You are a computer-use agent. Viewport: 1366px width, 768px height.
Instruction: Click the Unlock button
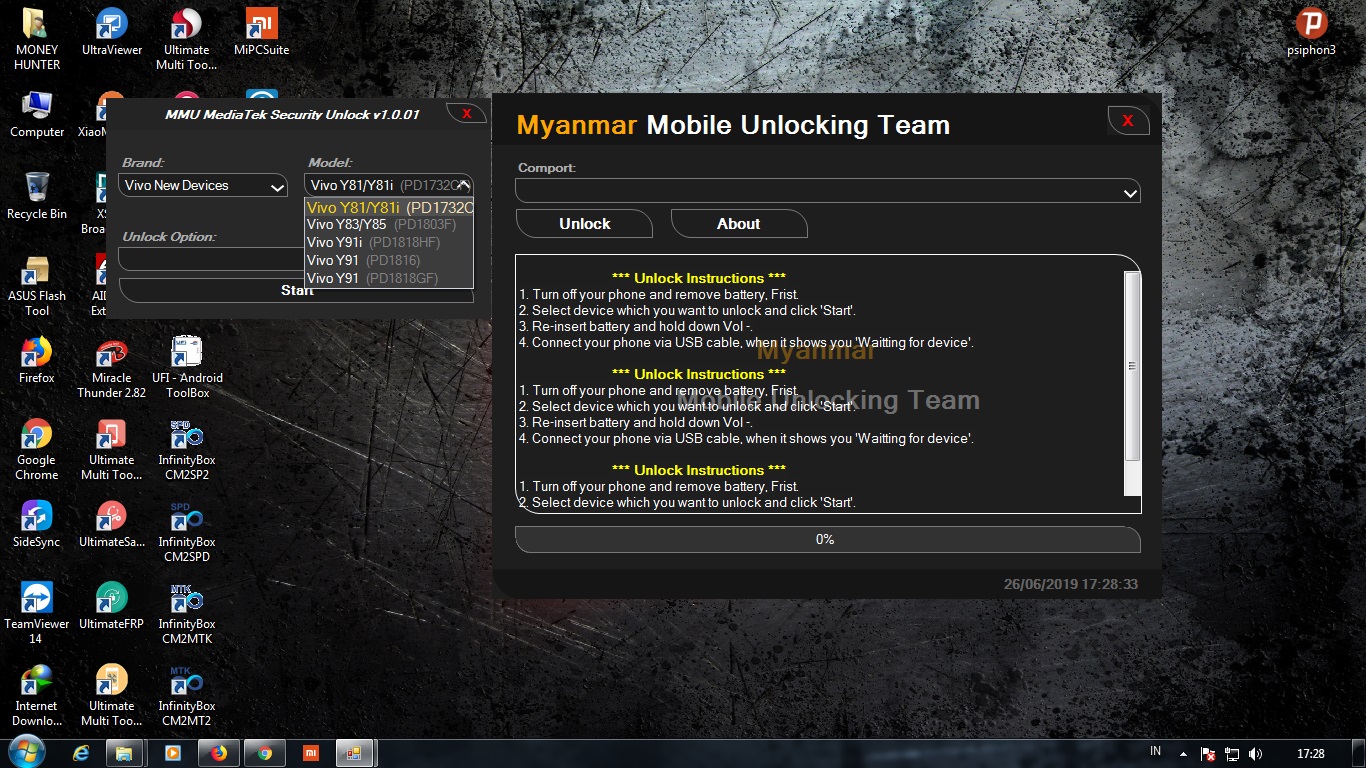point(584,224)
